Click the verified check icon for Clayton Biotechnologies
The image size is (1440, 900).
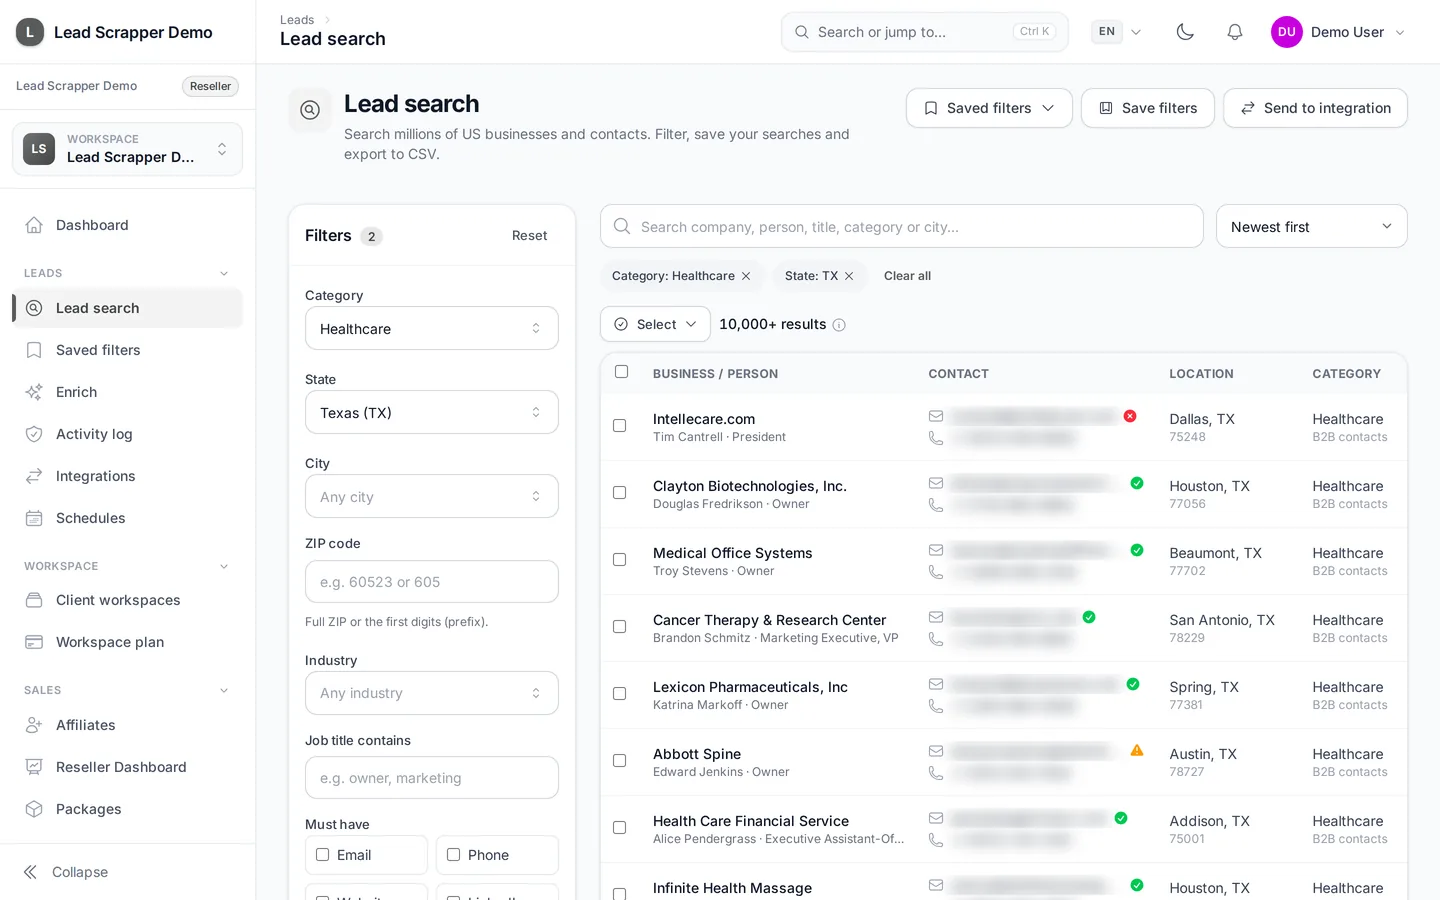pyautogui.click(x=1137, y=483)
